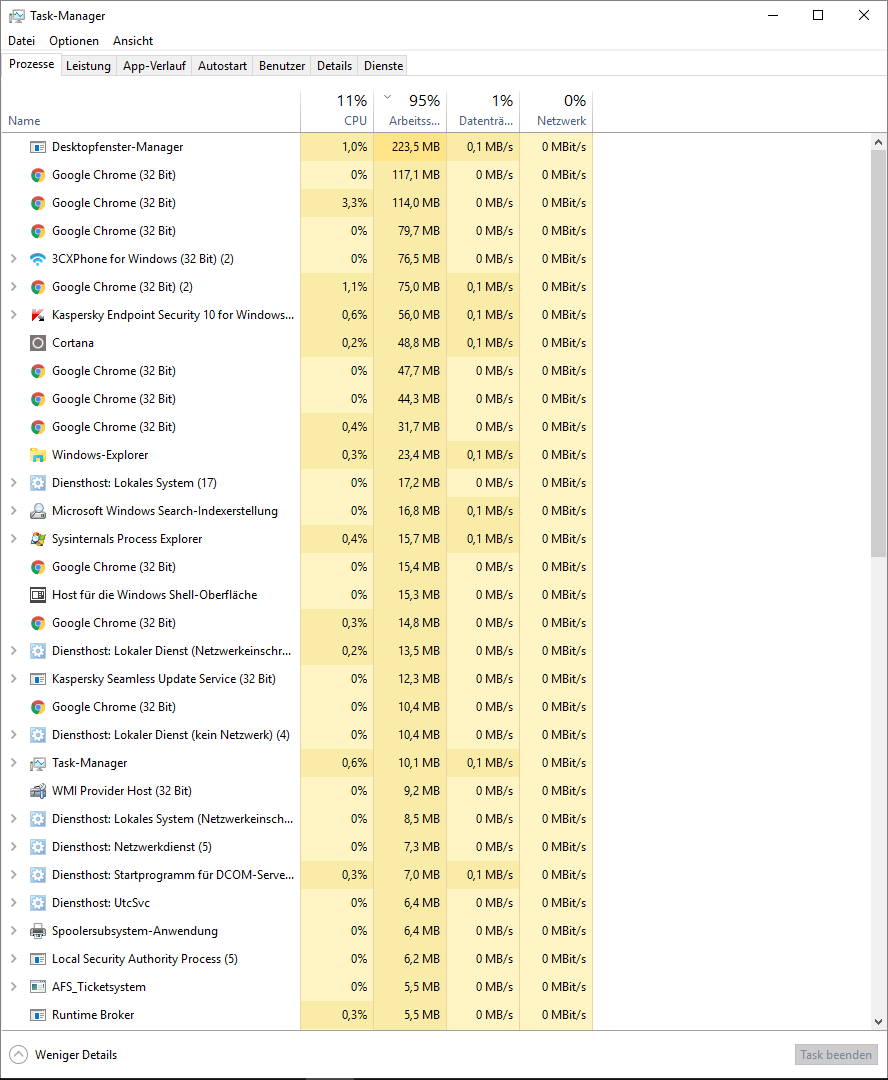Switch to the Leistung tab
The width and height of the screenshot is (888, 1080).
point(88,66)
